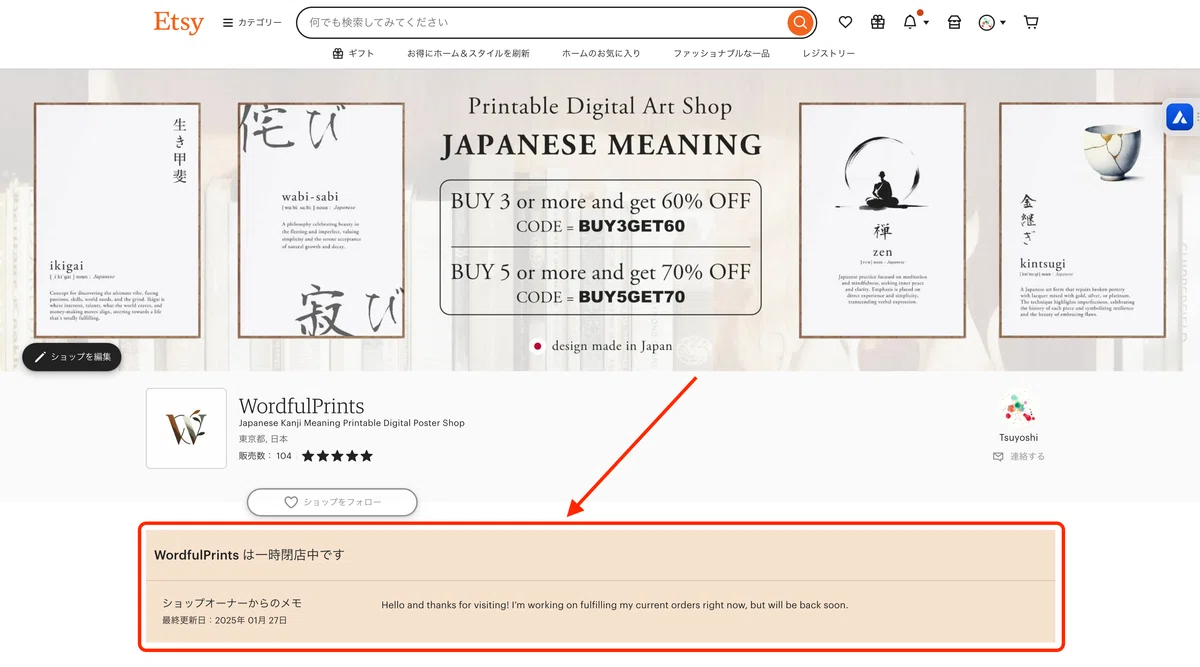
Task: Click the 東京都, 日本 location text
Action: point(263,440)
